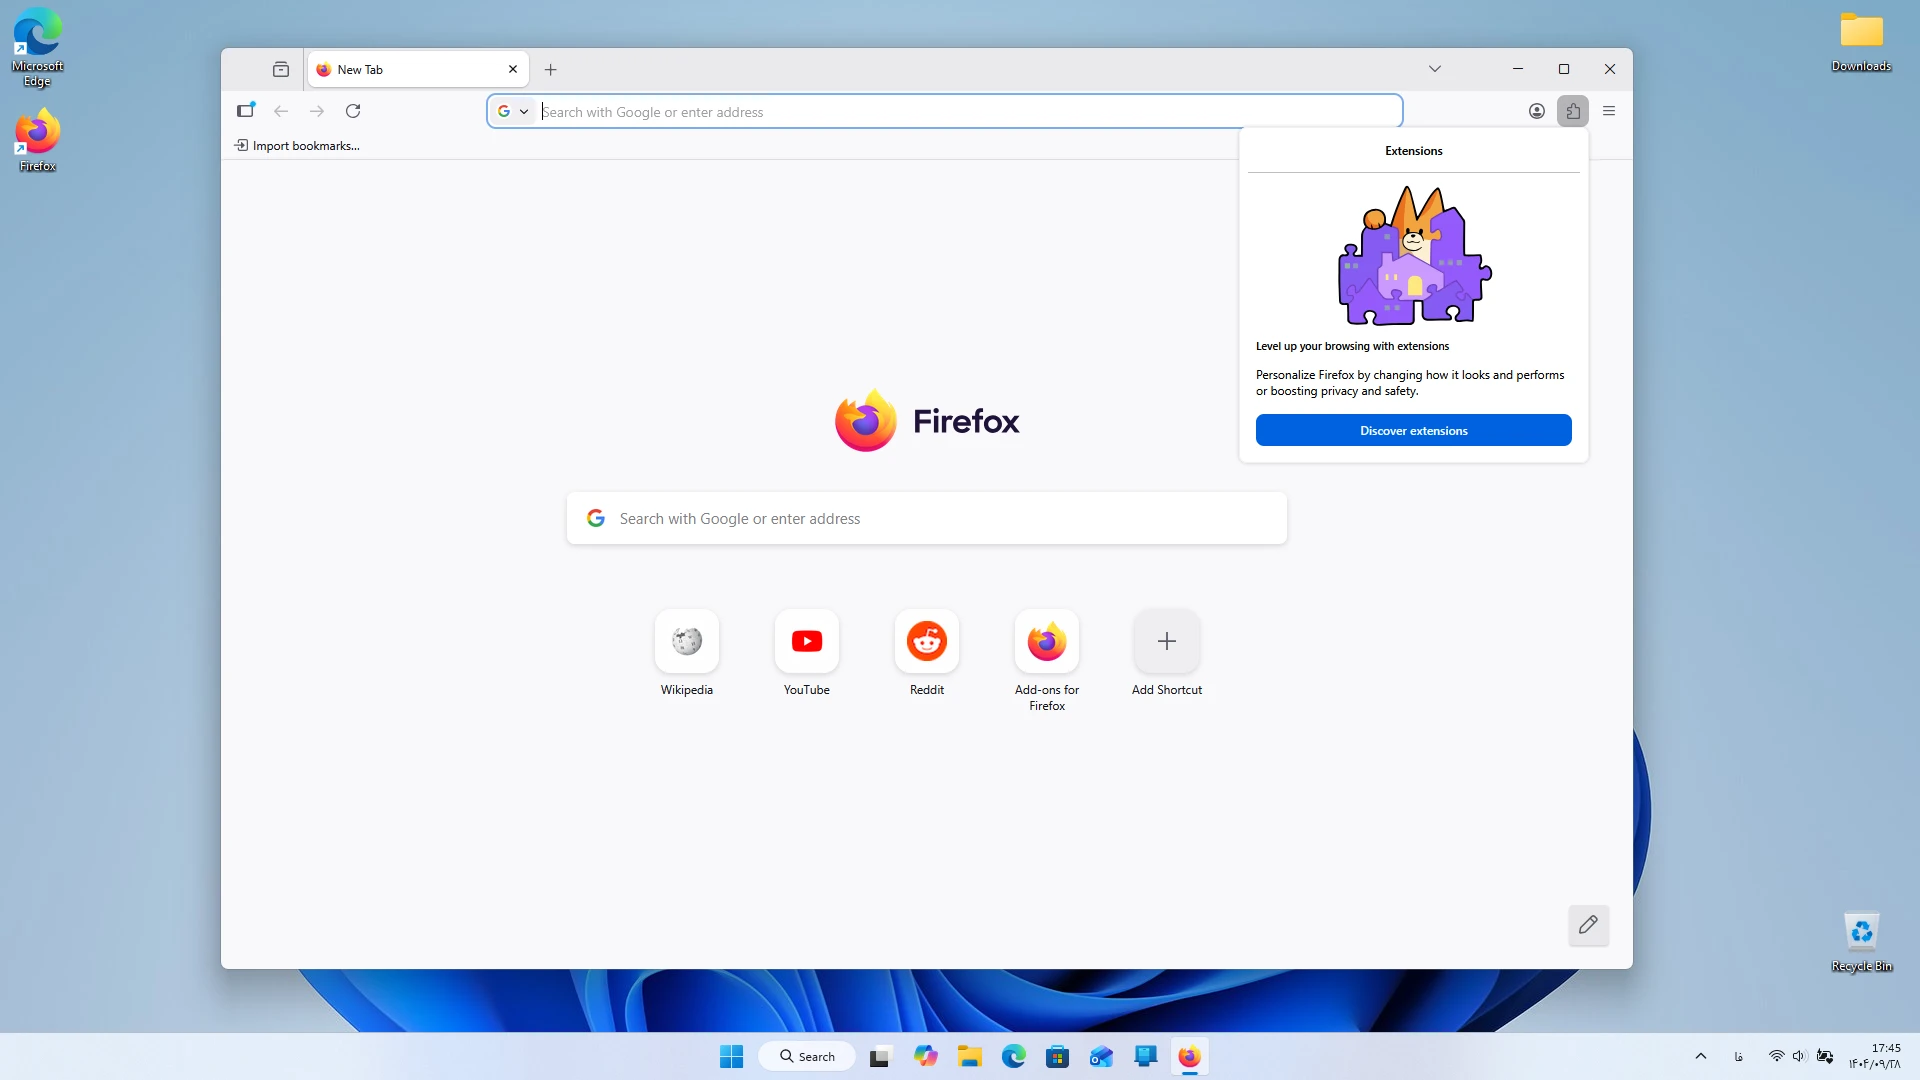Open the Windows Start menu

[x=731, y=1056]
